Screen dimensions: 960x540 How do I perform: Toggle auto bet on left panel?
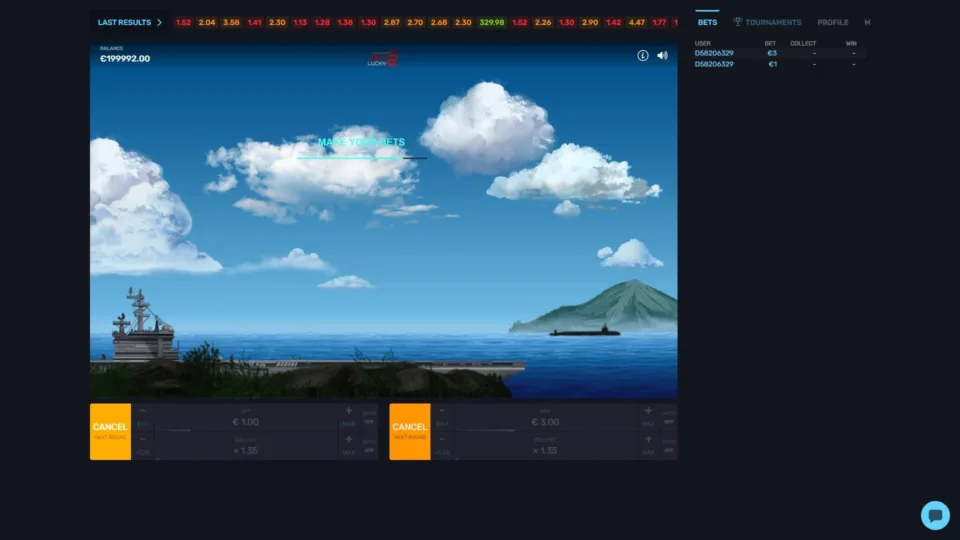coord(369,421)
